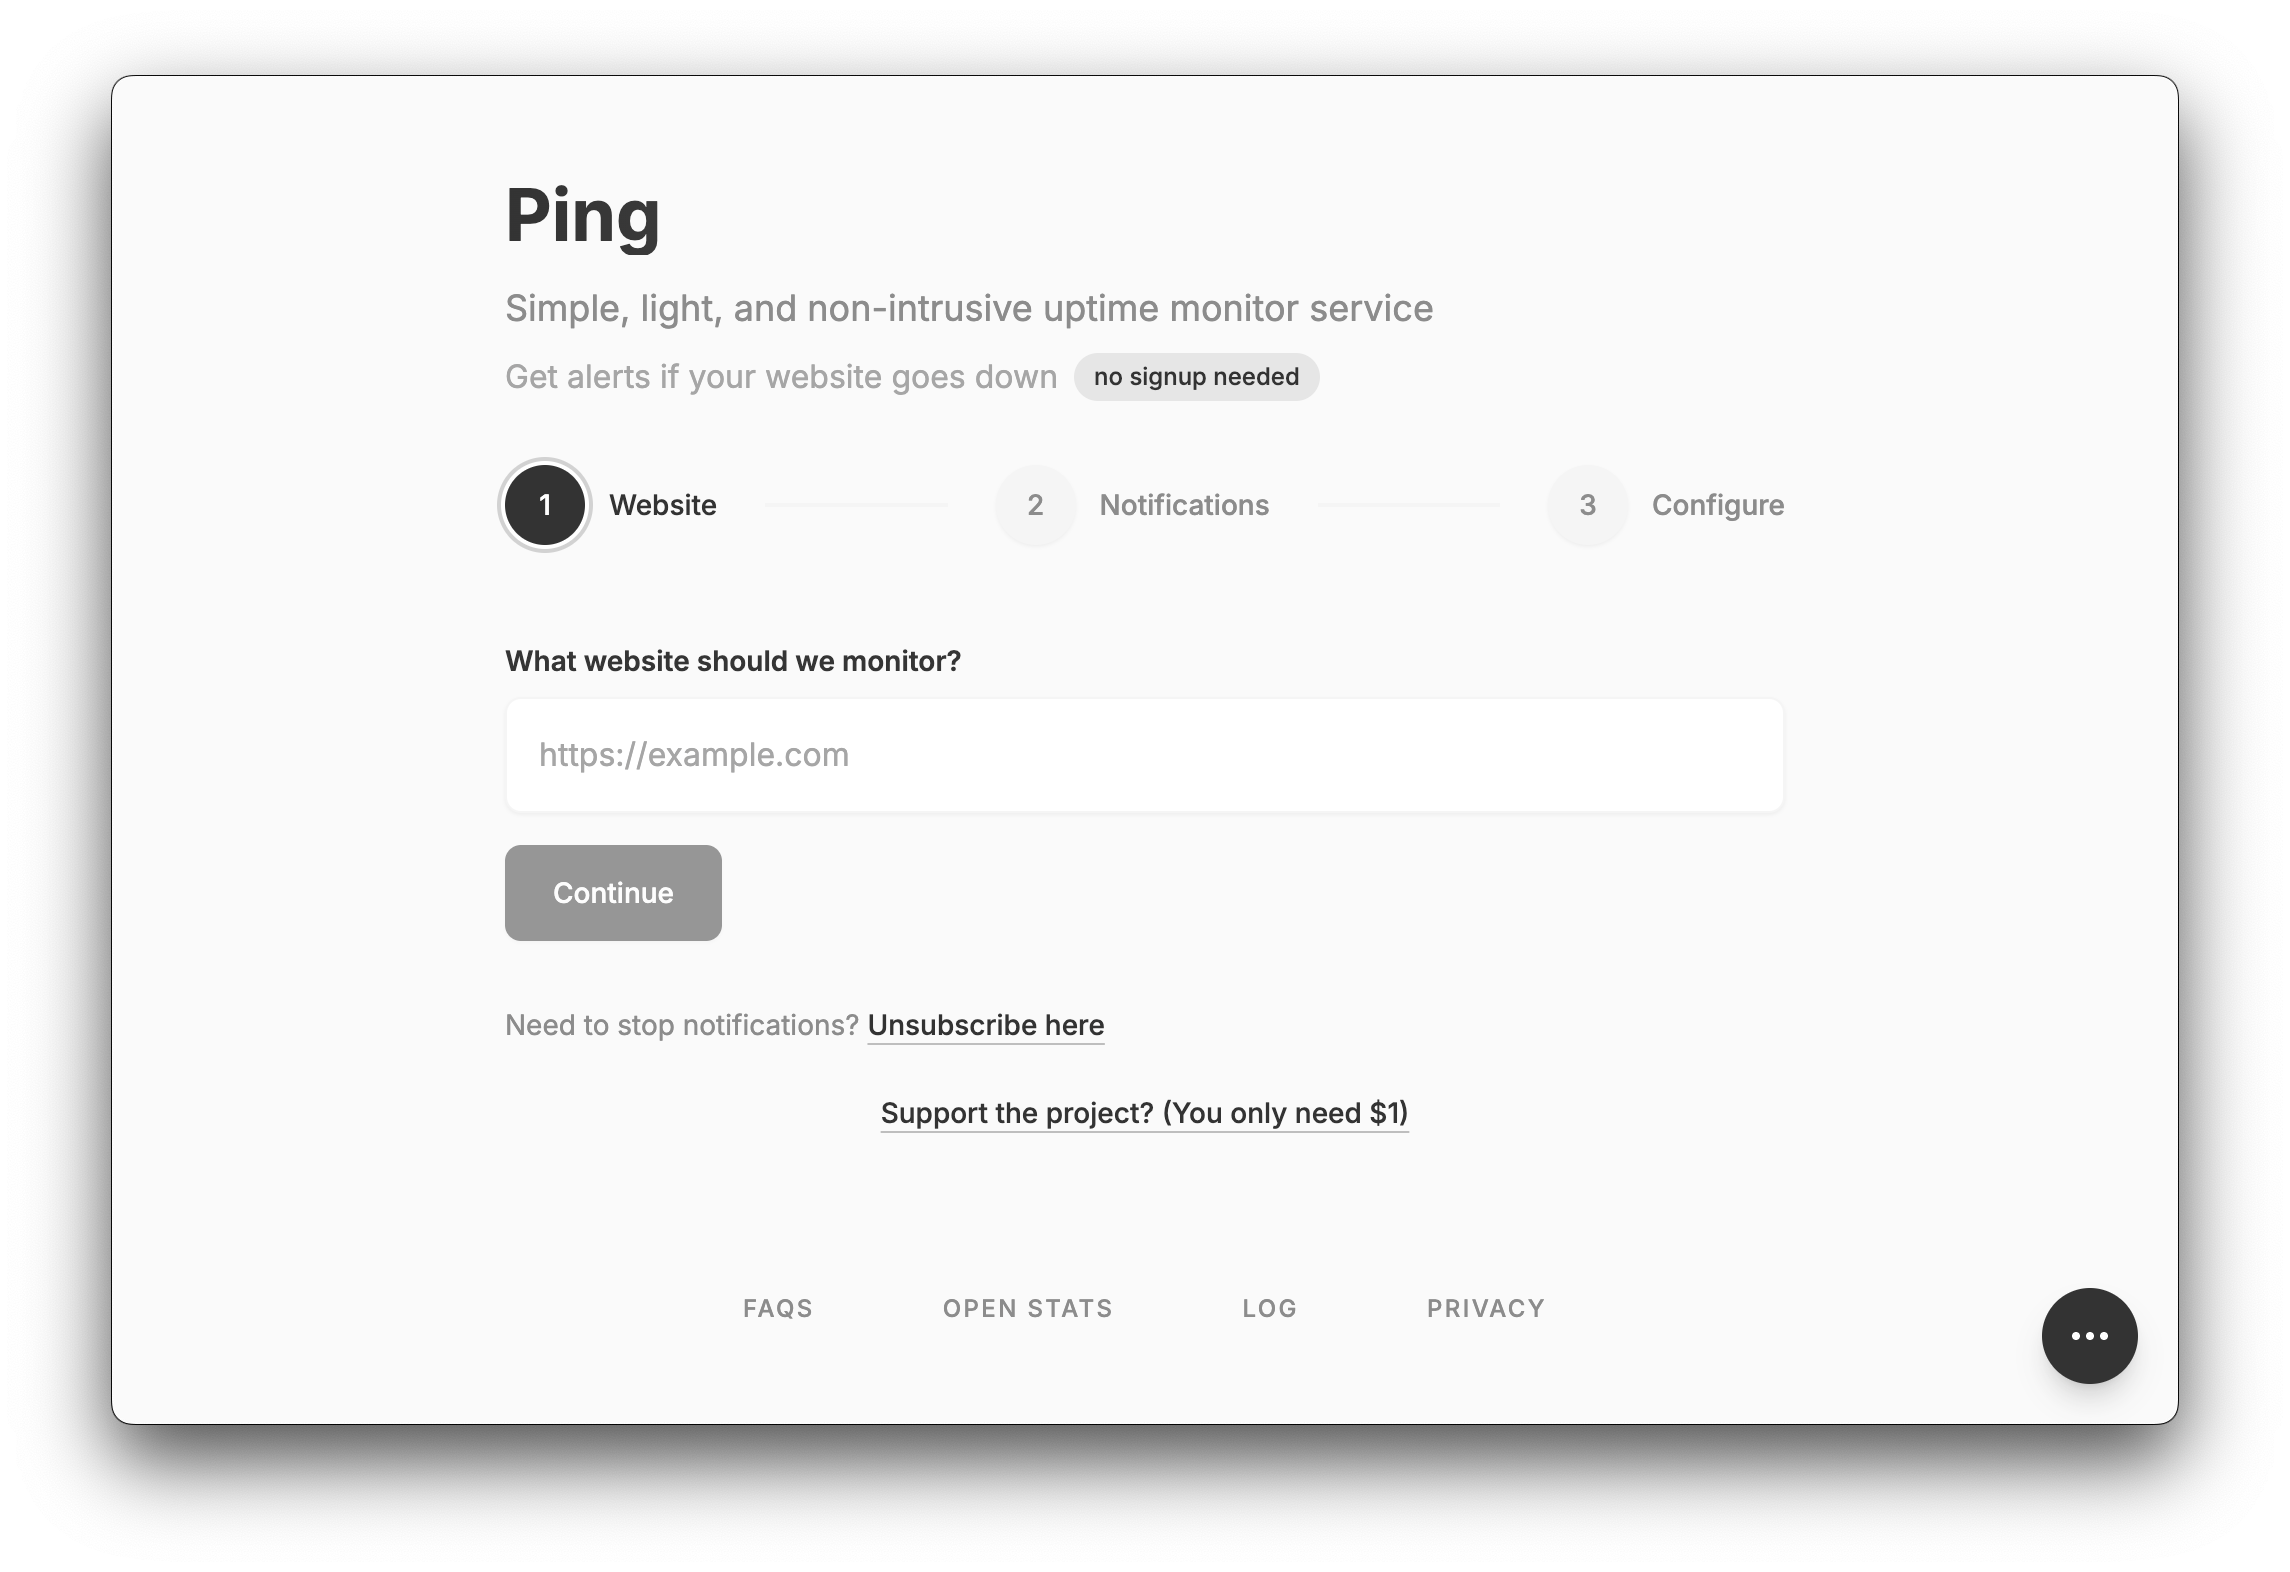Screen dimensions: 2290x1572
Task: Open the OPEN STATS page
Action: tap(1026, 1308)
